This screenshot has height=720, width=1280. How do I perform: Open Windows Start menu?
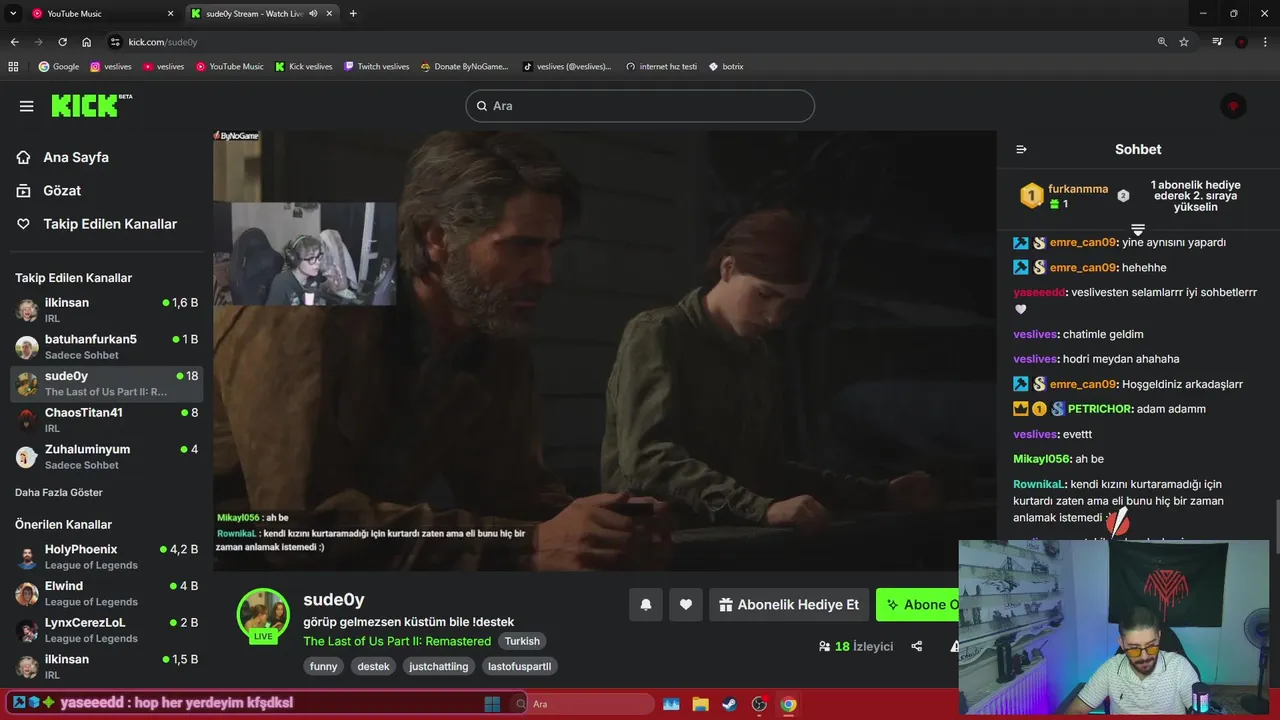[492, 704]
